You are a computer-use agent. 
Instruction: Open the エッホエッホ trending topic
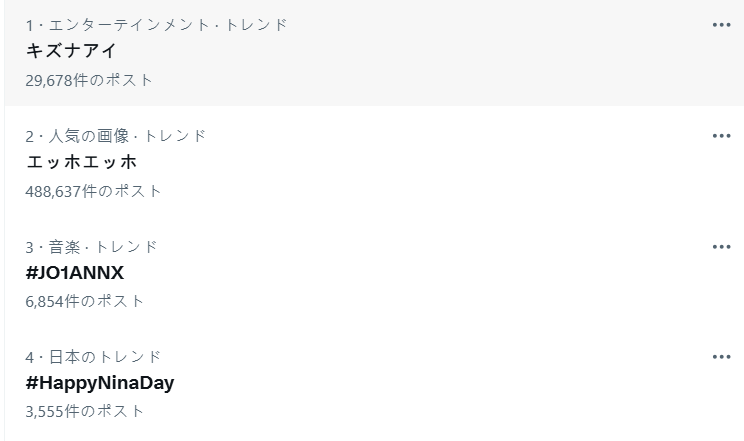click(81, 162)
